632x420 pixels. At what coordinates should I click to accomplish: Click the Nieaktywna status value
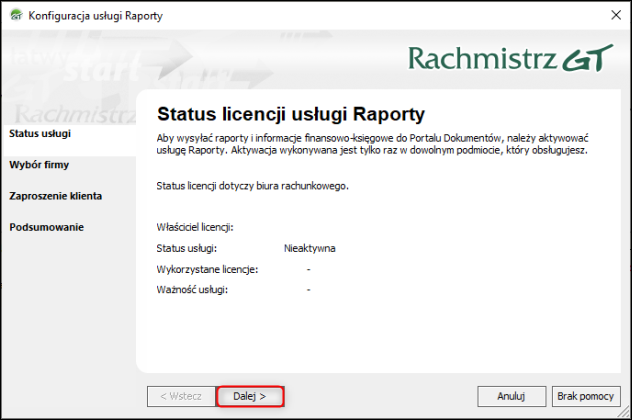pos(310,248)
